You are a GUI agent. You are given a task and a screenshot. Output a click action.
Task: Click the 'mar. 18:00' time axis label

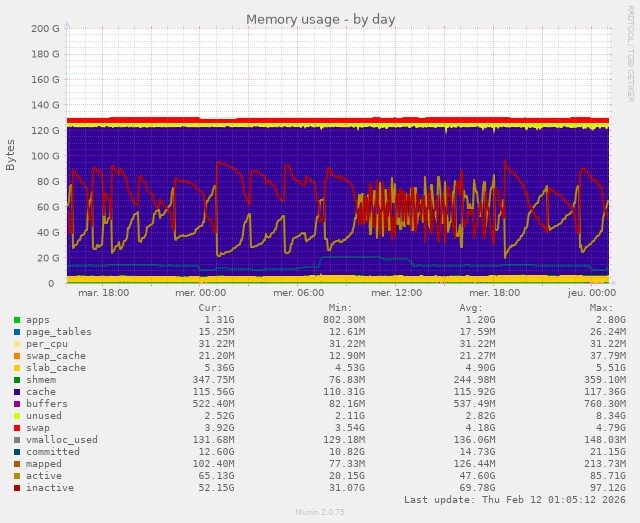(103, 293)
